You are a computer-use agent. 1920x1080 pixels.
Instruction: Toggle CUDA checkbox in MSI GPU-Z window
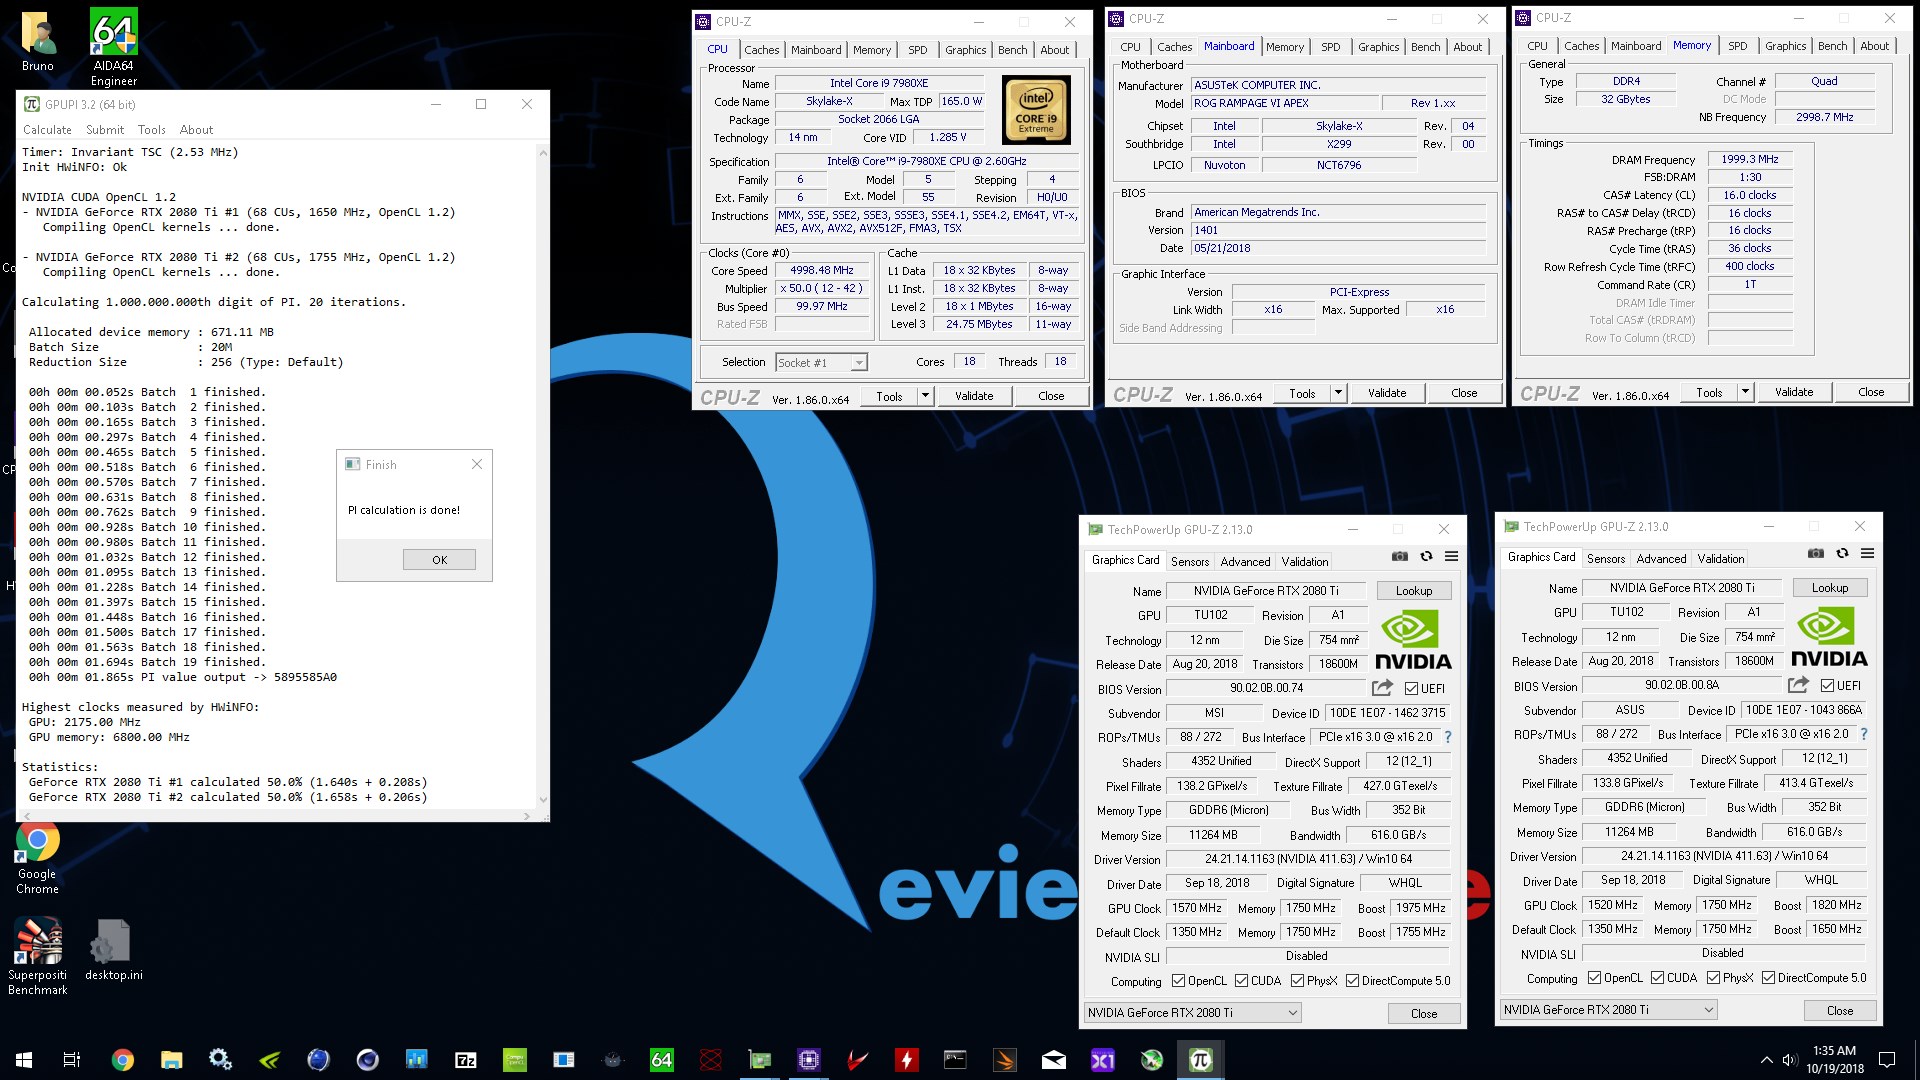pos(1241,981)
